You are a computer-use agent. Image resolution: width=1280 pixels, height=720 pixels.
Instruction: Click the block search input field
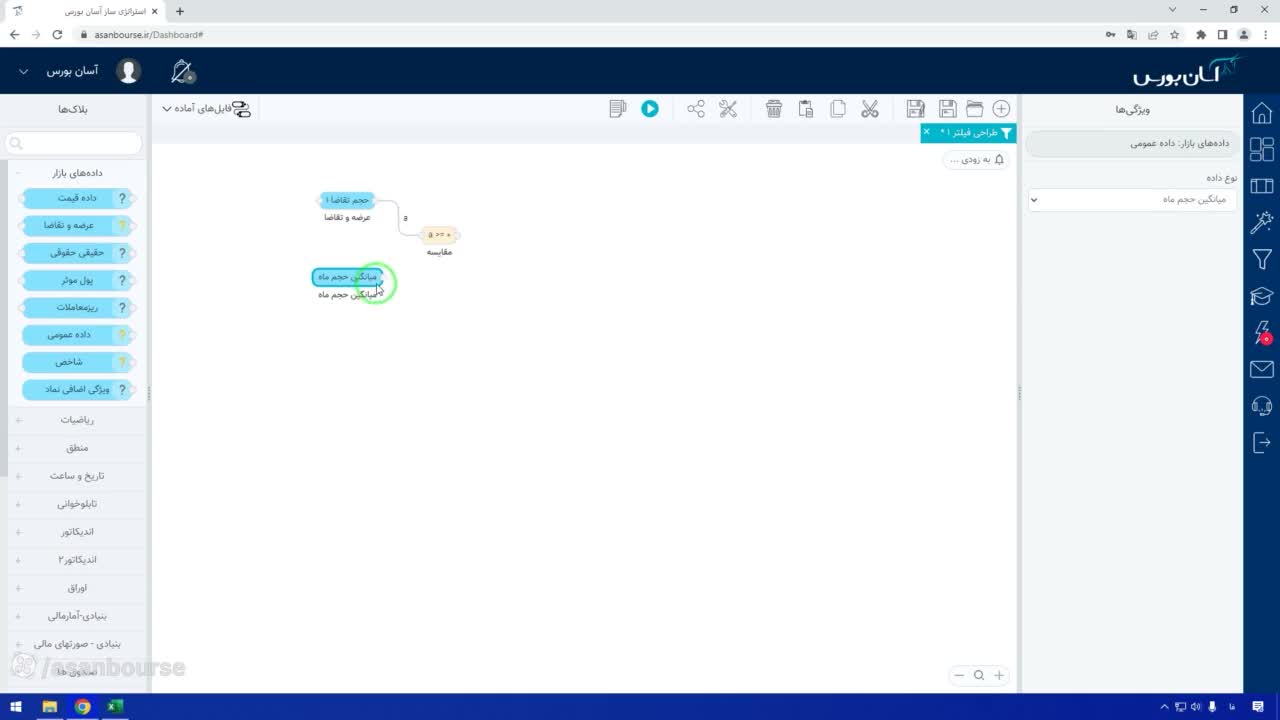coord(75,144)
